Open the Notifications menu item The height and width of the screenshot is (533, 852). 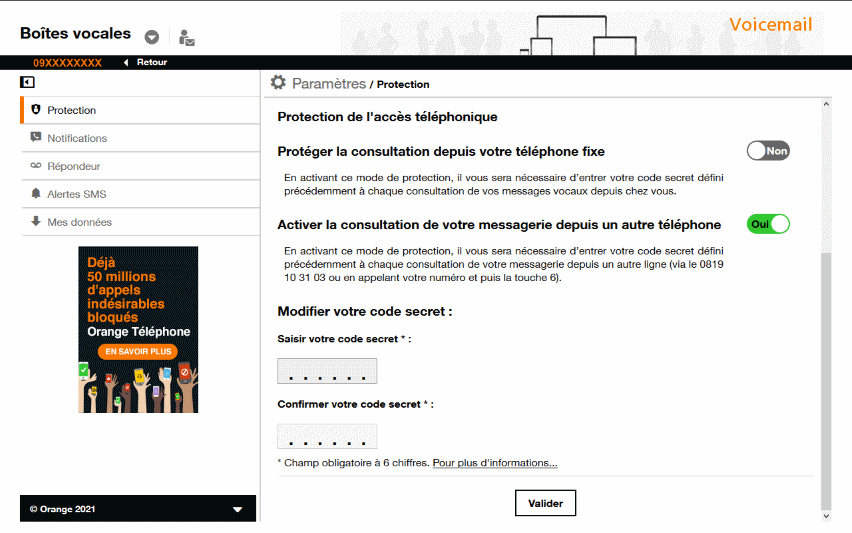(x=140, y=138)
